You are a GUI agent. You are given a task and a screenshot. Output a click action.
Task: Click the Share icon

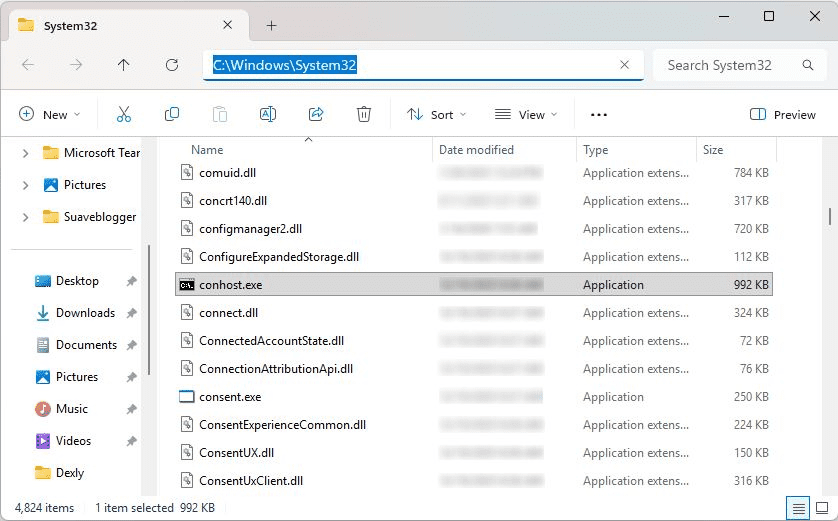pos(316,114)
